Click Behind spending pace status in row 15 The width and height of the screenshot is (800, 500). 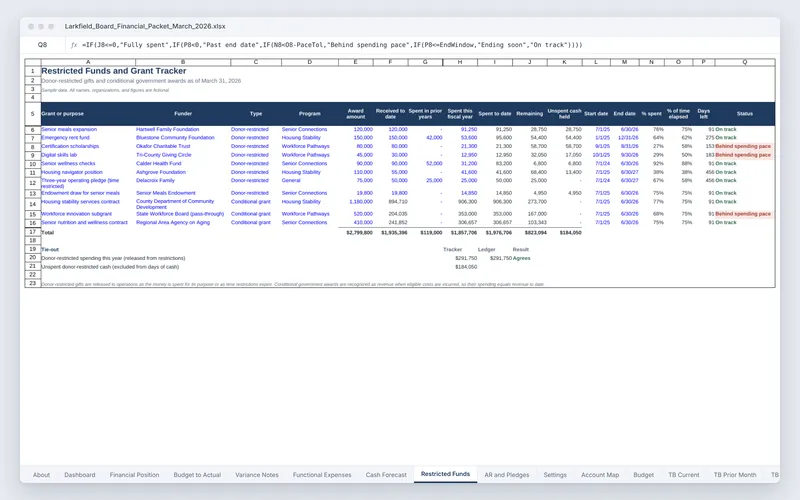(743, 214)
